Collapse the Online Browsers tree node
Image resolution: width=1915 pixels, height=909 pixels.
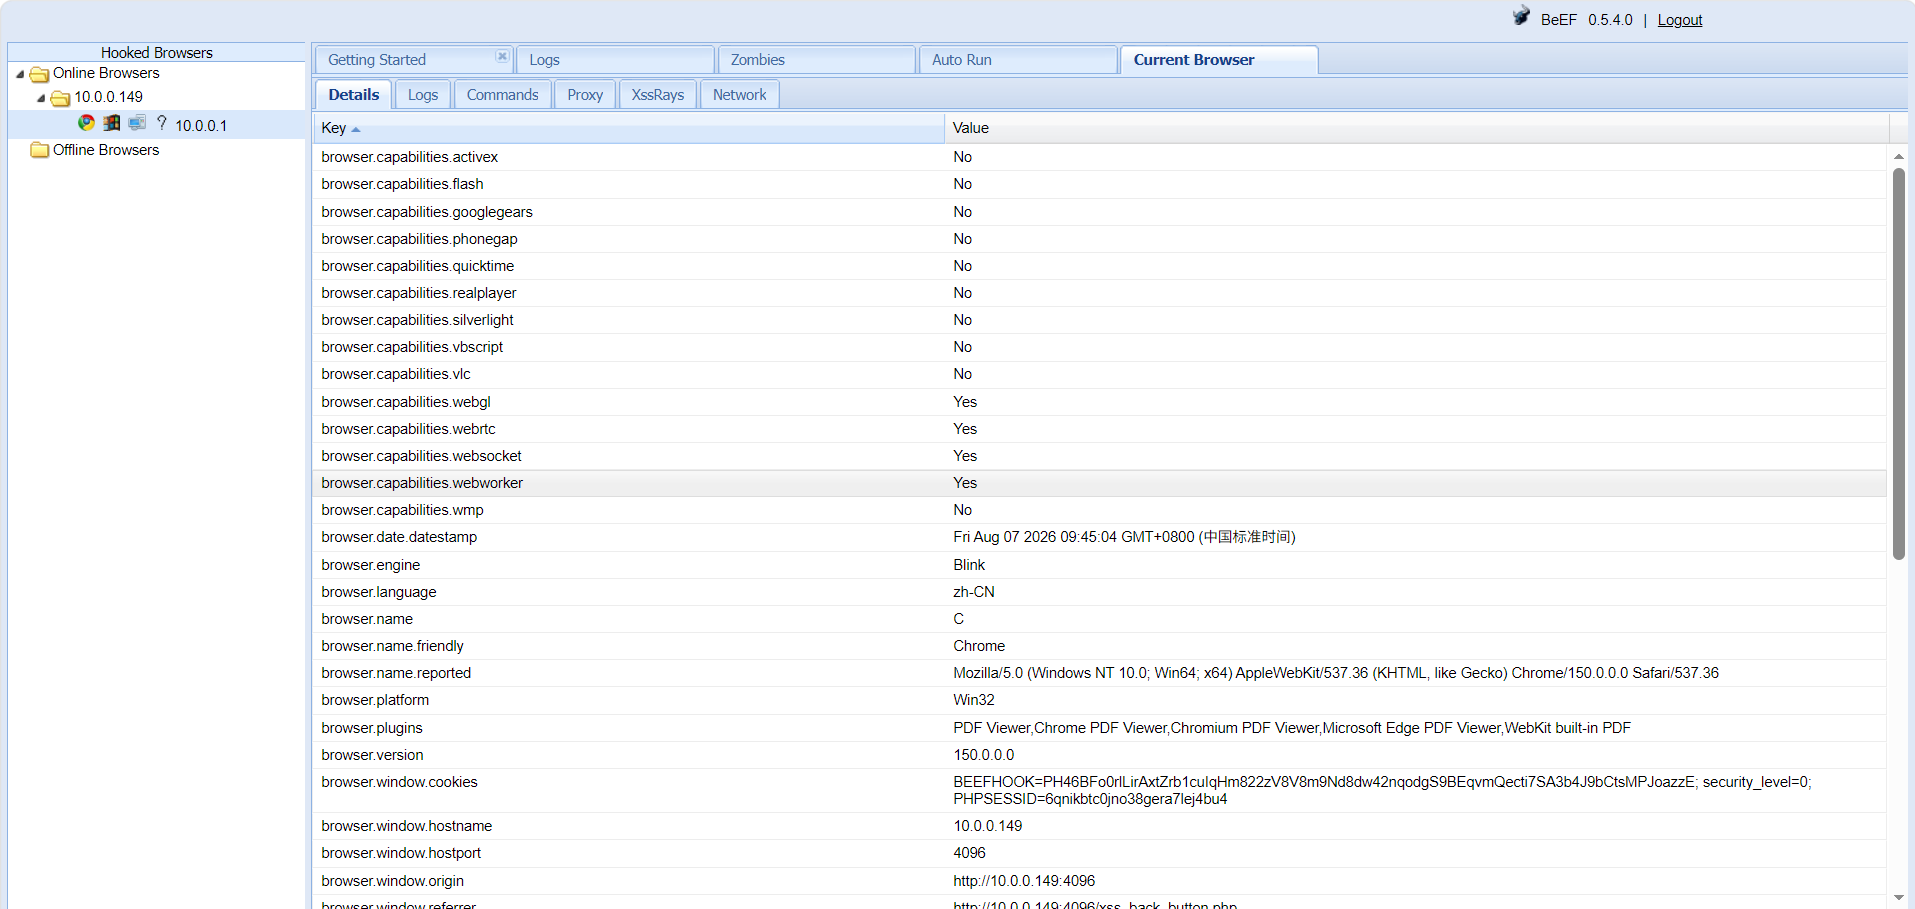20,74
